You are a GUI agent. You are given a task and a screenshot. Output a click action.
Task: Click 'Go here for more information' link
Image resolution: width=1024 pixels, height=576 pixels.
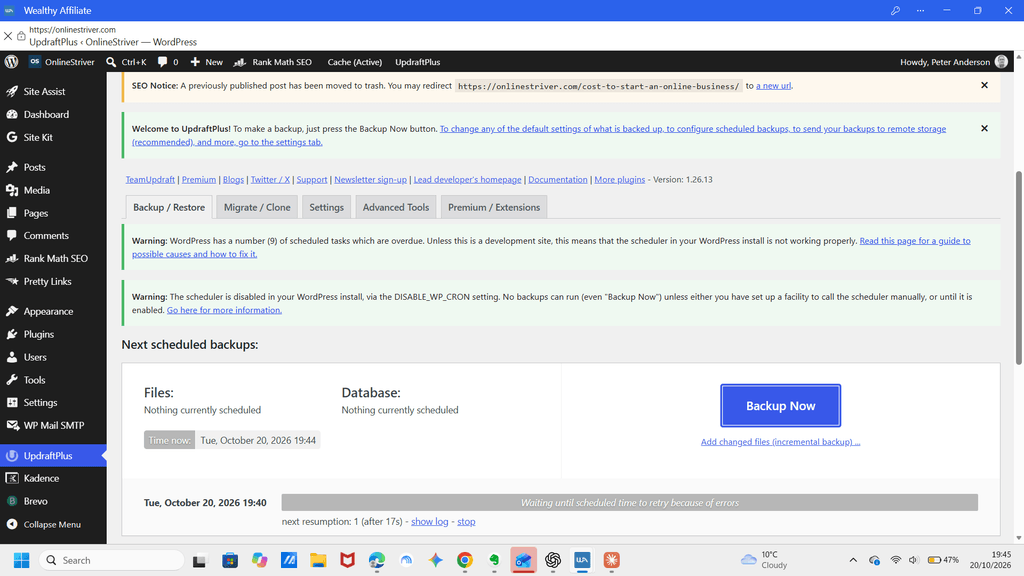[x=224, y=310]
